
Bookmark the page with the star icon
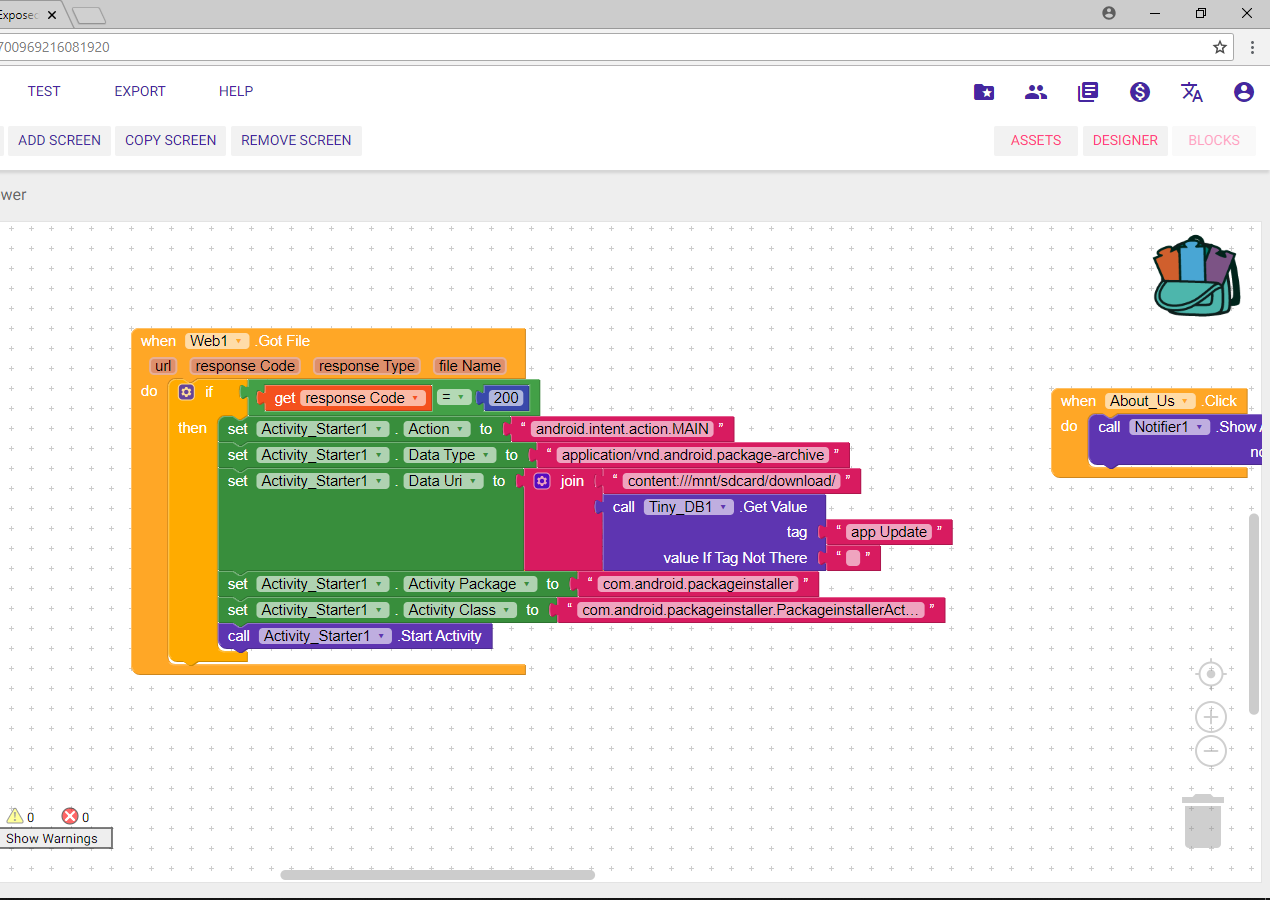1220,47
